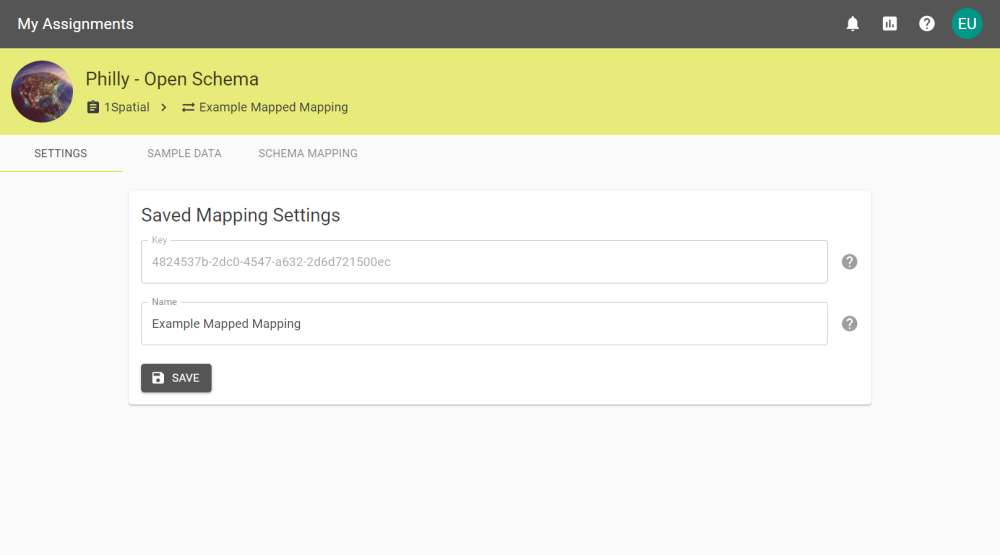Screen dimensions: 1000x555
Task: Click the help icon beside the Name field
Action: click(849, 323)
